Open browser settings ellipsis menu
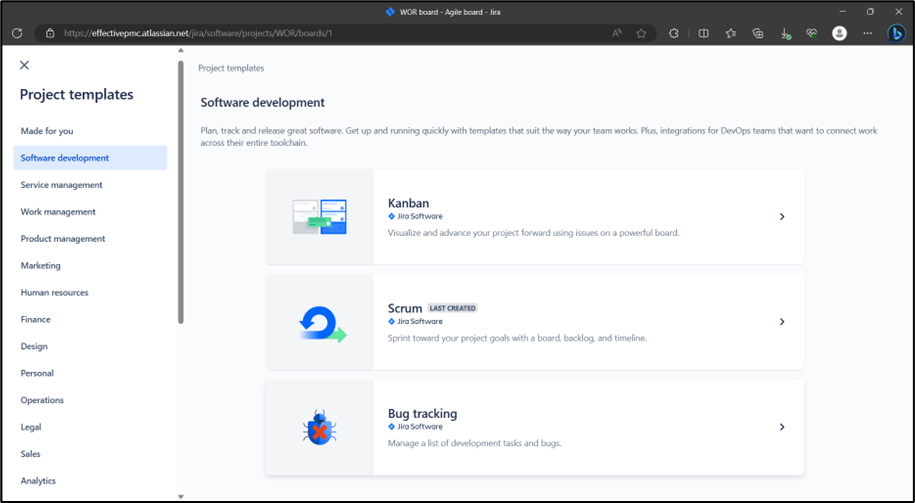915x503 pixels. point(868,33)
